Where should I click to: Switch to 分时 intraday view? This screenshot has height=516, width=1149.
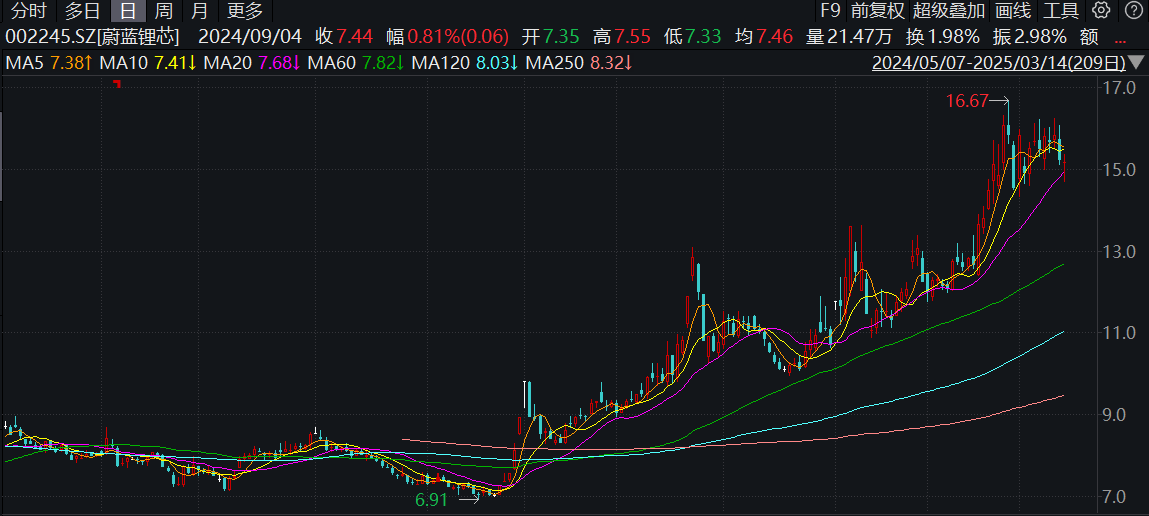pyautogui.click(x=29, y=10)
